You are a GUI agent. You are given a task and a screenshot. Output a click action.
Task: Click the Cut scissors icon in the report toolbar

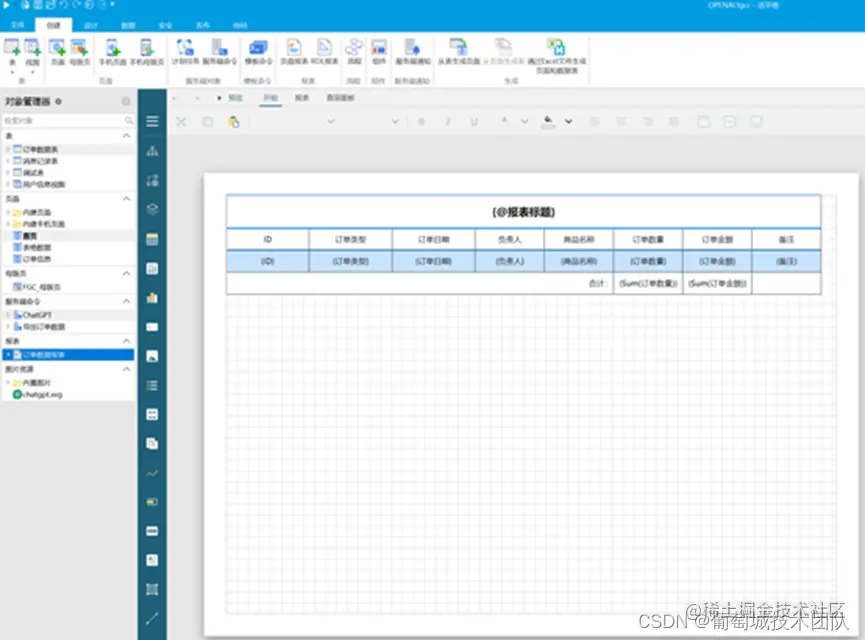point(181,121)
